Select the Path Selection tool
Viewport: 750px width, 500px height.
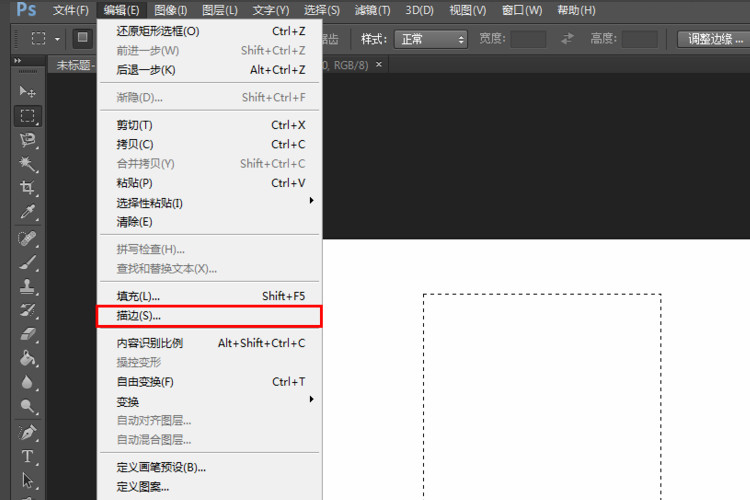(x=27, y=480)
